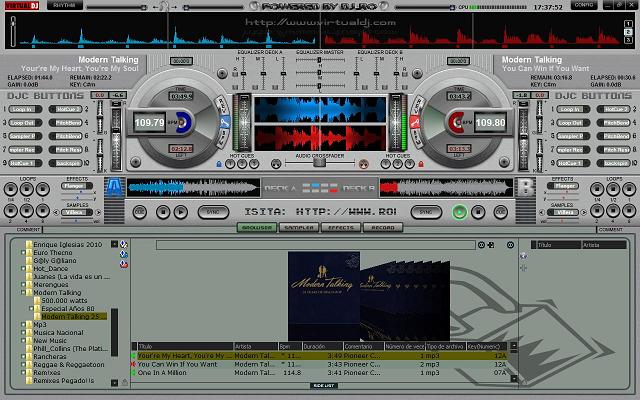Click Deck A headphone monitor icon

click(276, 164)
